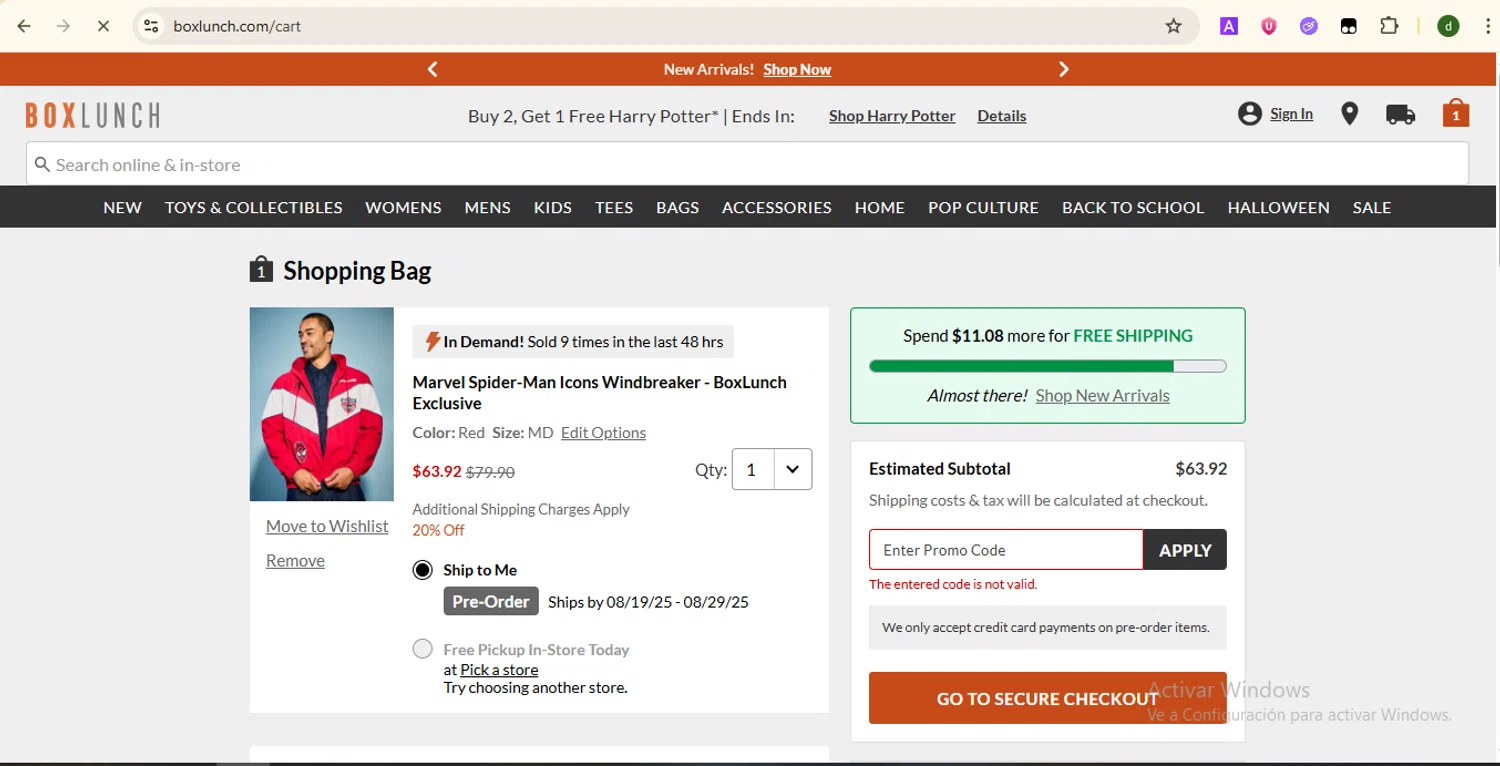
Task: Click the Shopping Bag heading
Action: [357, 271]
